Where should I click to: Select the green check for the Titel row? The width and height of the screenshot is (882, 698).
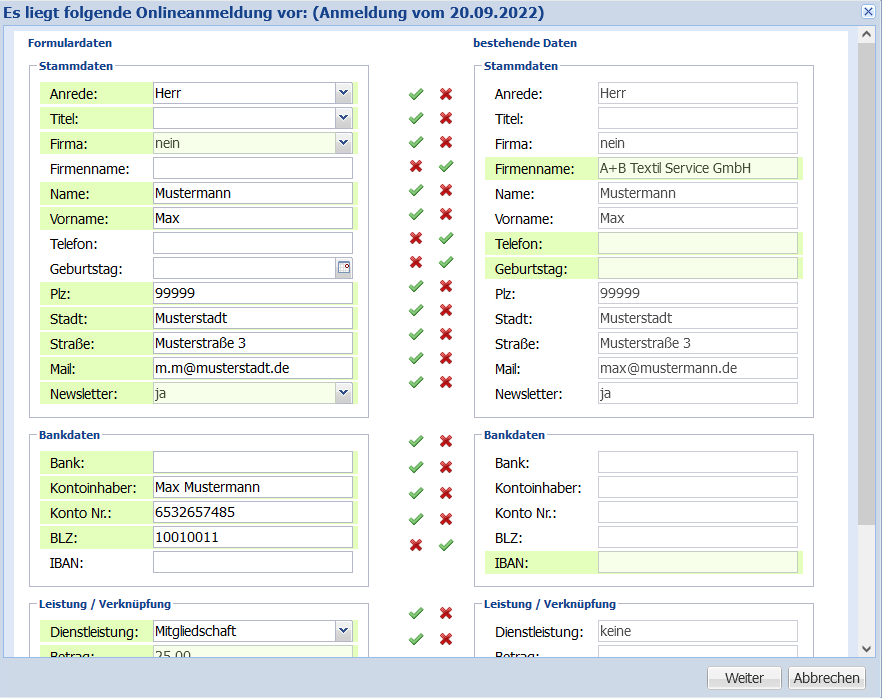tap(416, 118)
